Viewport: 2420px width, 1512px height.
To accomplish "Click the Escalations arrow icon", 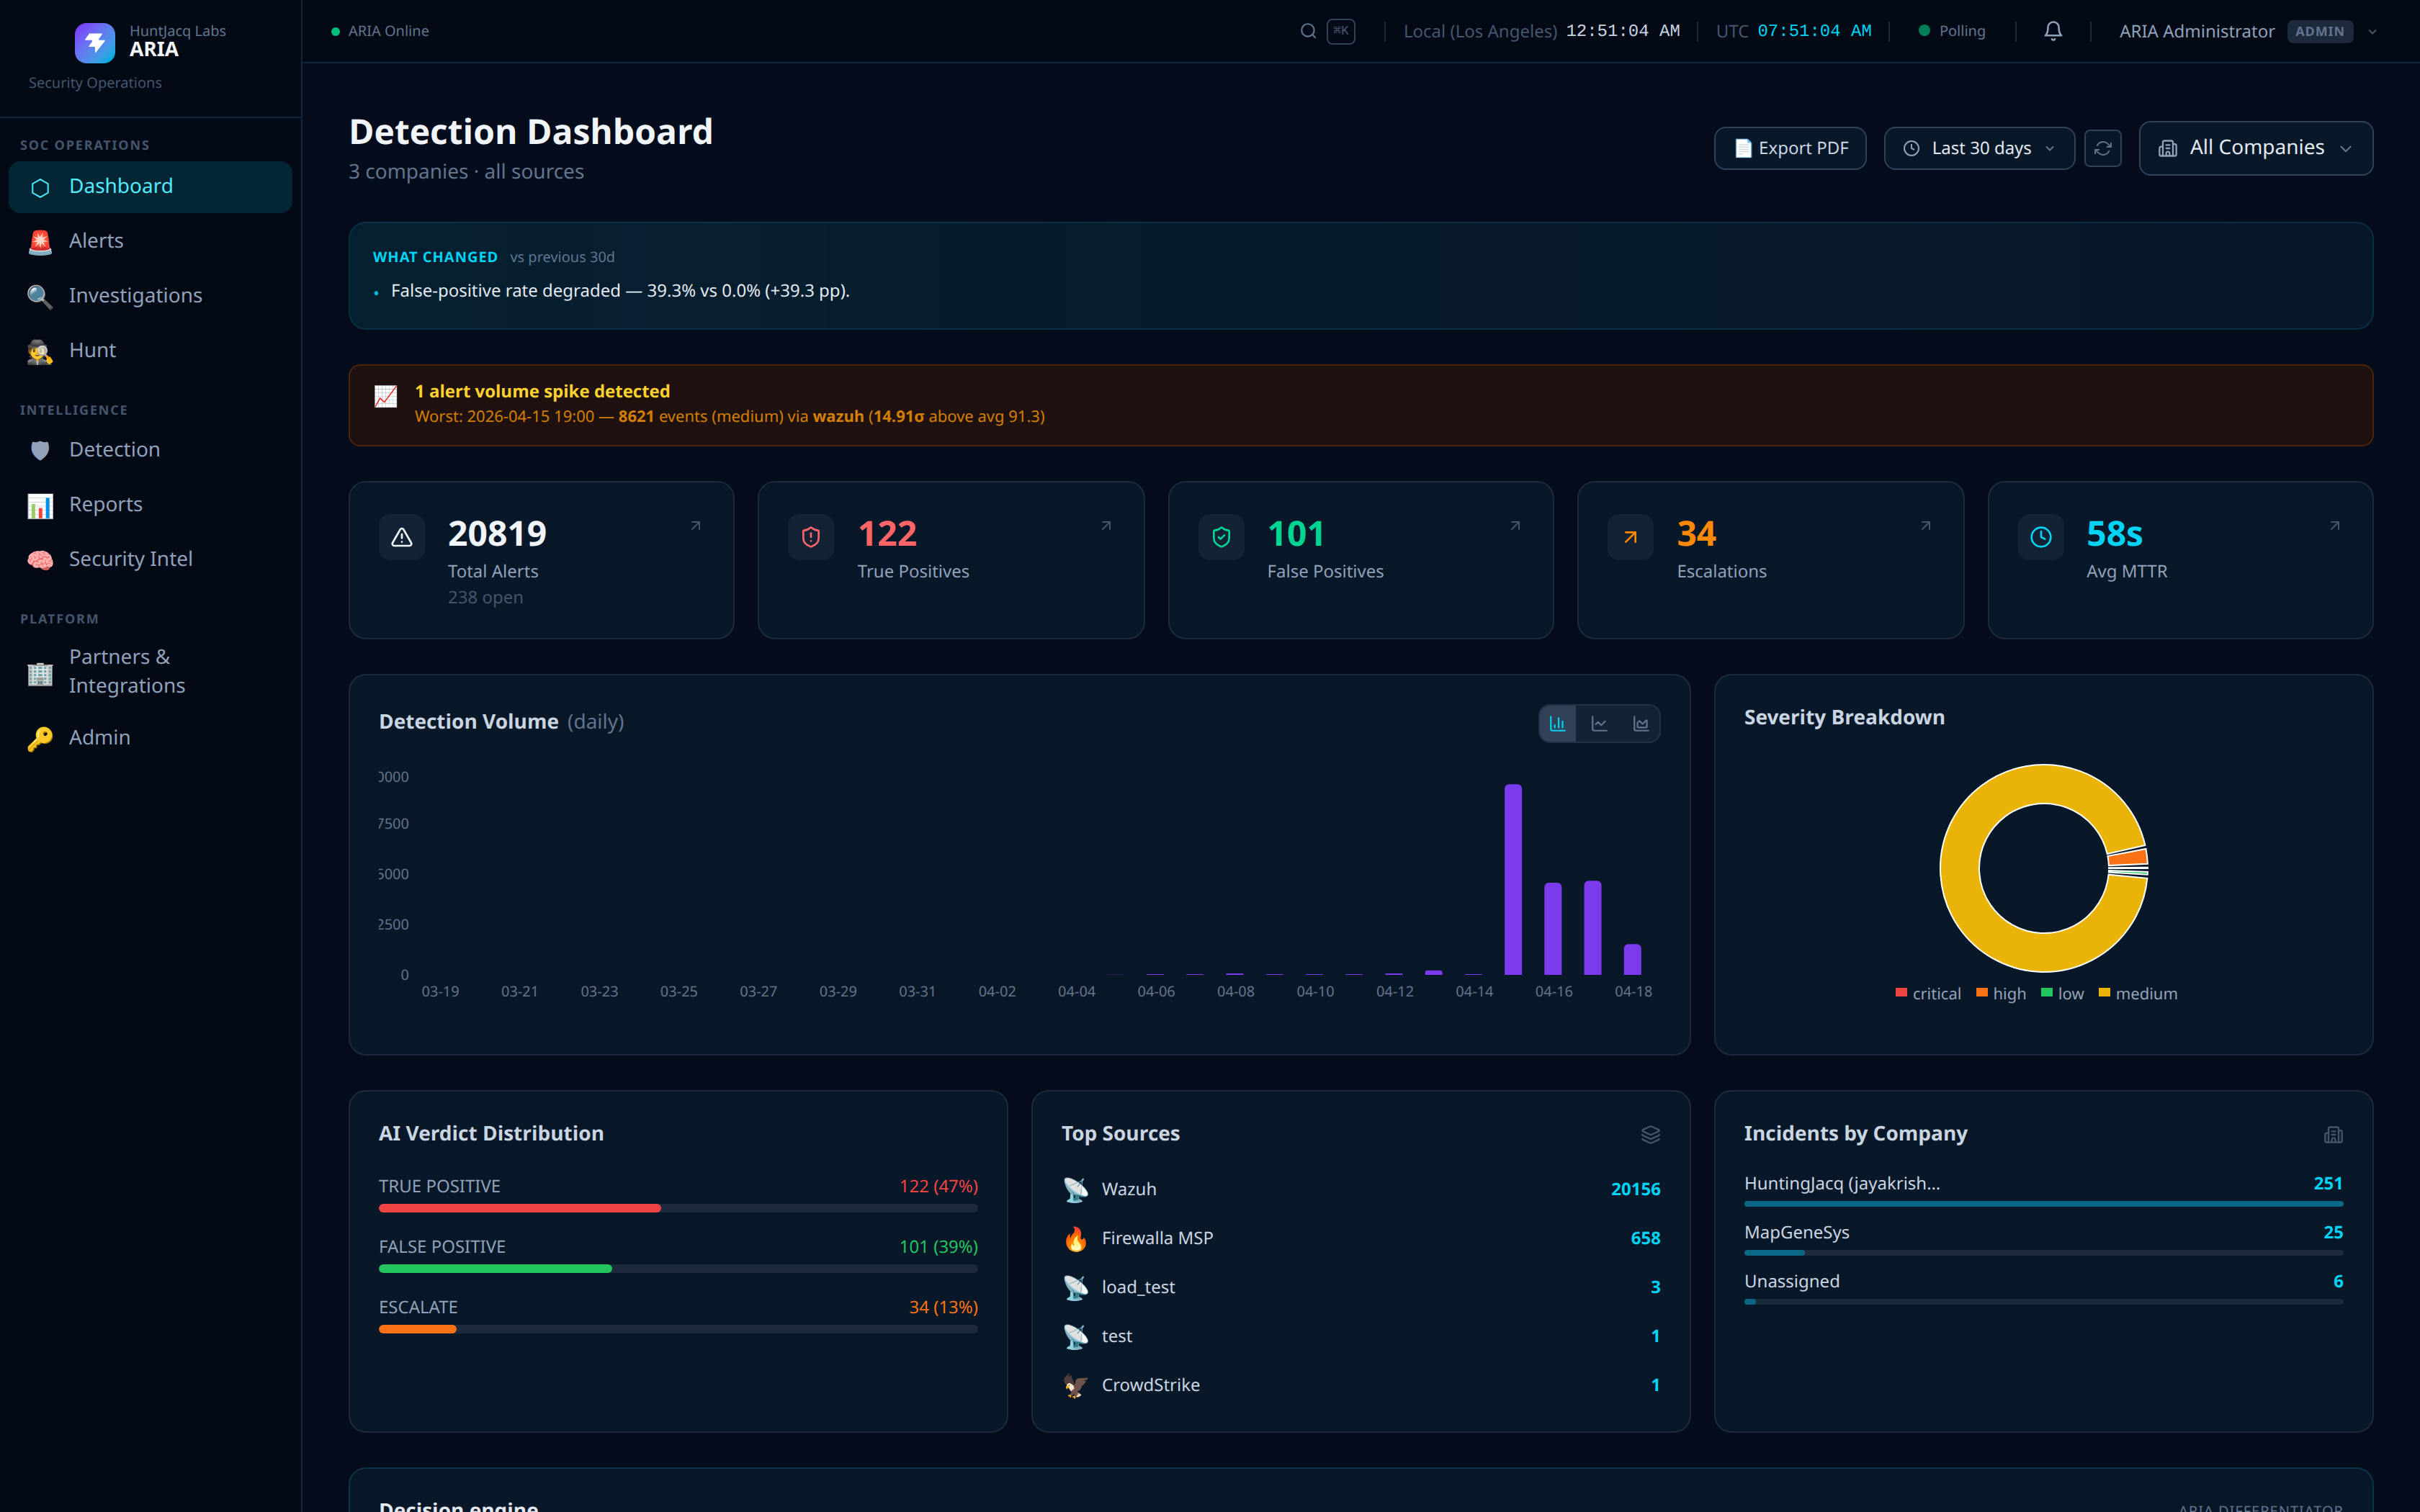I will click(x=1631, y=538).
